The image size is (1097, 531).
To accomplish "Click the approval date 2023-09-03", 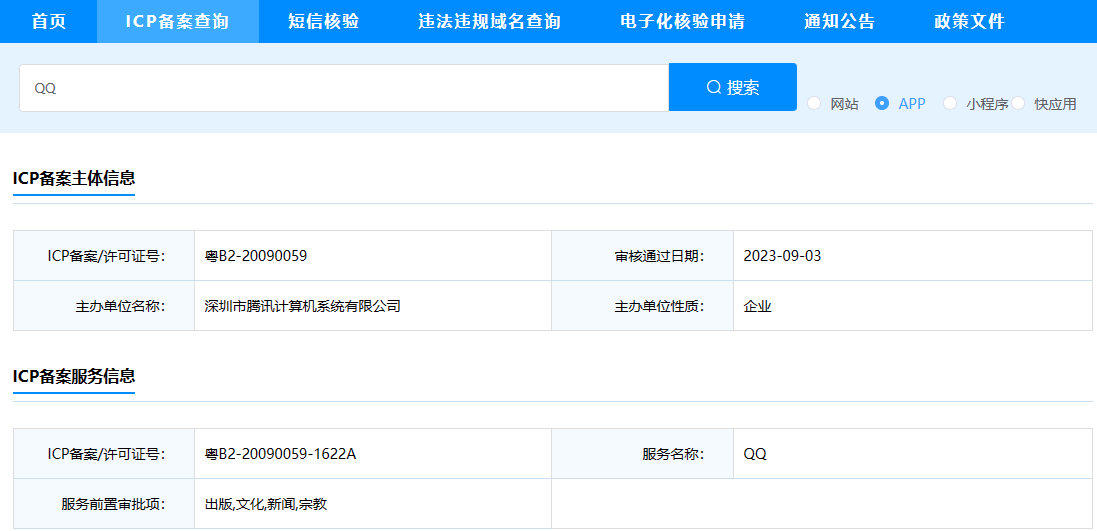I will (x=782, y=256).
